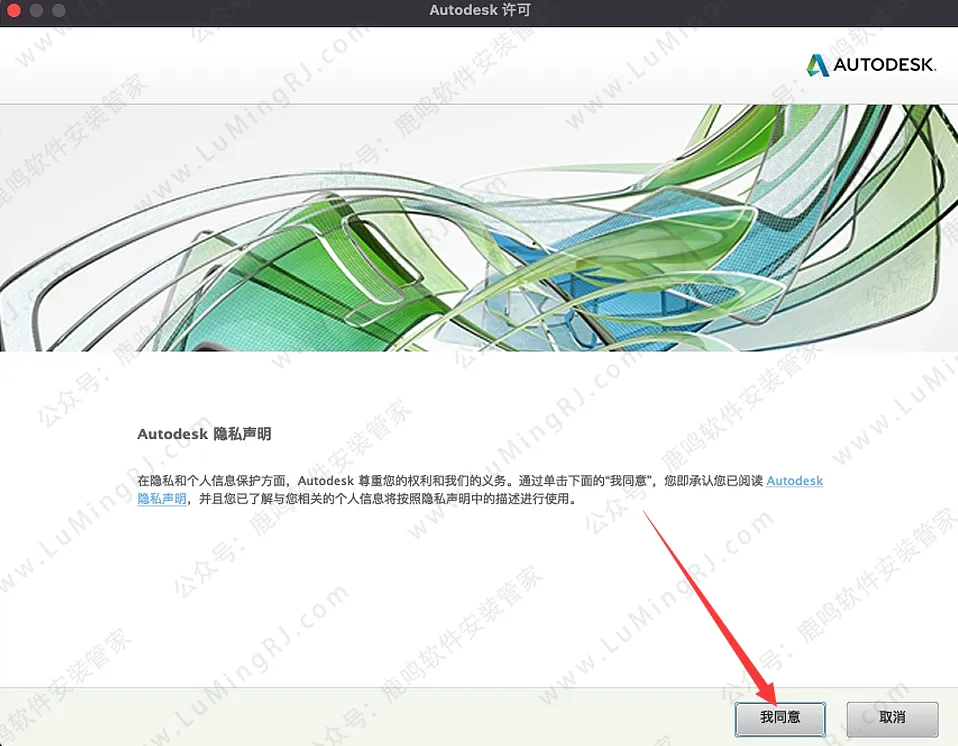
Task: Click the AUTODESK wordmark at the top right
Action: tap(884, 65)
